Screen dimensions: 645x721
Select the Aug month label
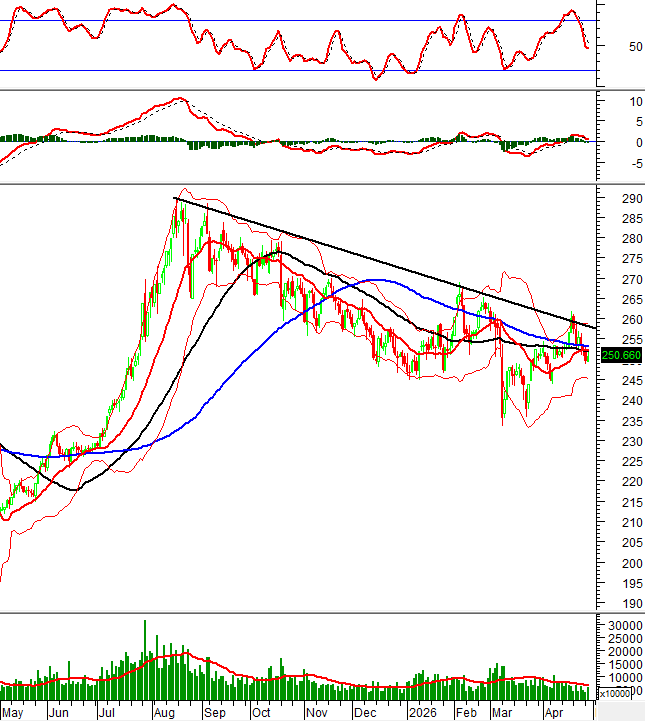164,713
